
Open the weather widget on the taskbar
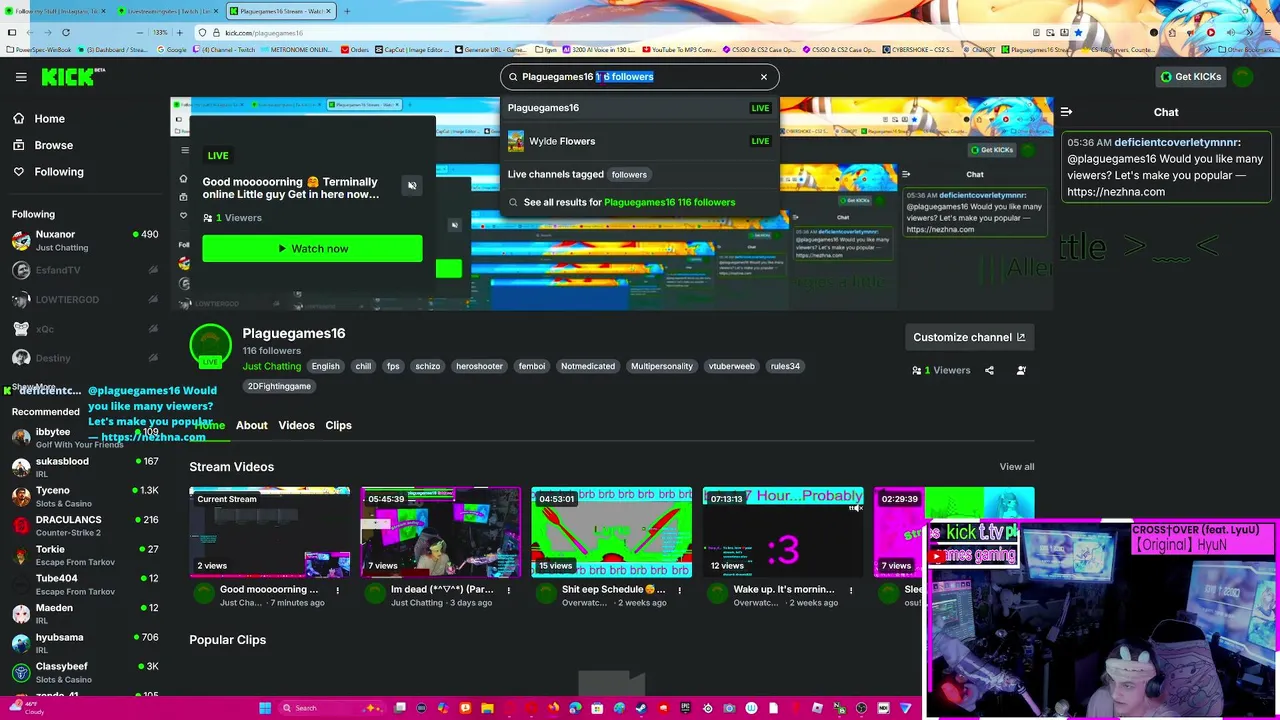25,708
